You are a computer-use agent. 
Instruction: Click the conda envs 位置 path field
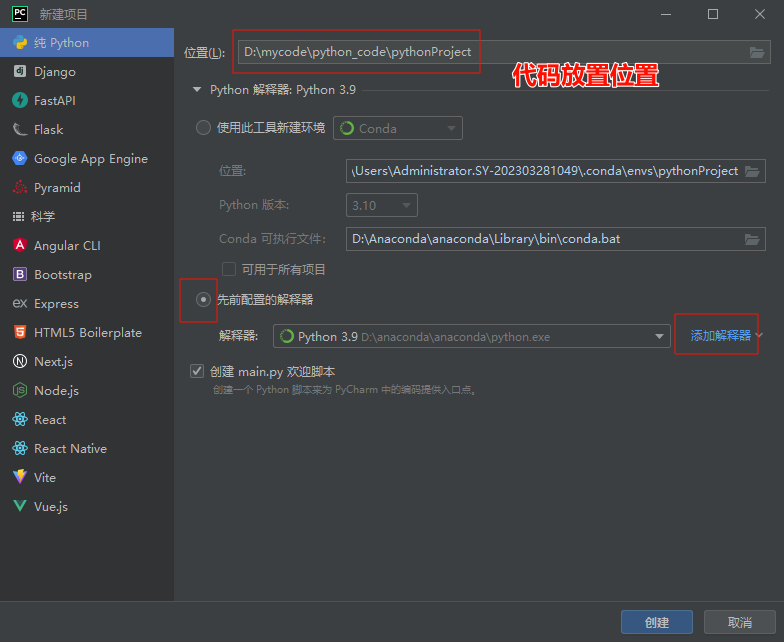click(x=556, y=171)
